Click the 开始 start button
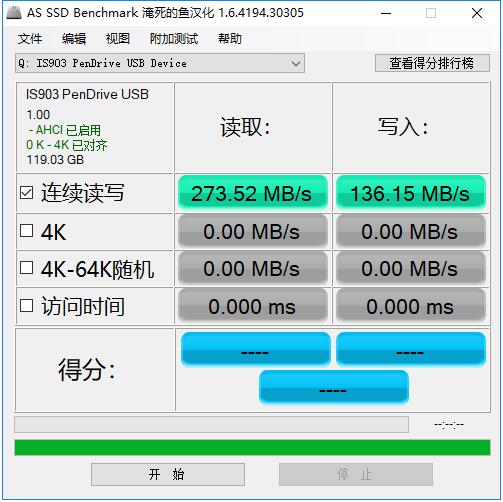Screen dimensions: 503x502 168,474
